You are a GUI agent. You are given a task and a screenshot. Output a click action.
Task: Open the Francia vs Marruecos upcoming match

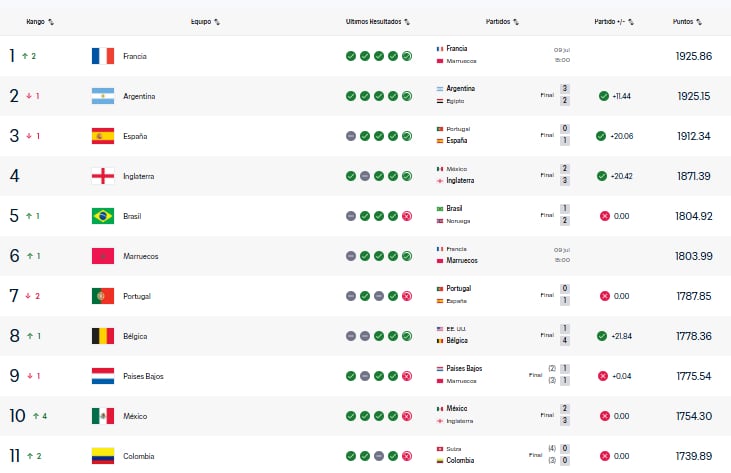503,55
